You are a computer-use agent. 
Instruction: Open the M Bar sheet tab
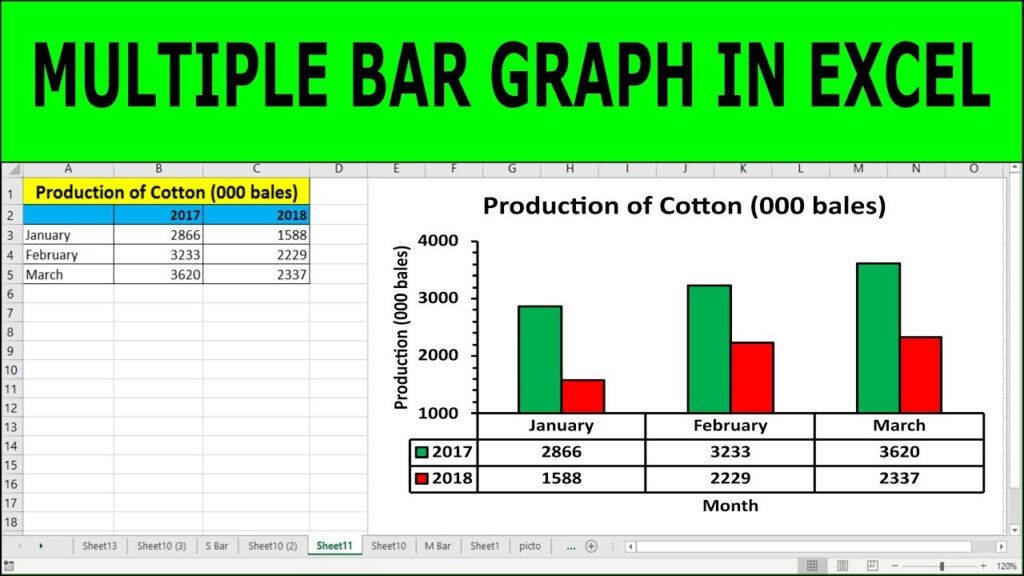point(438,546)
